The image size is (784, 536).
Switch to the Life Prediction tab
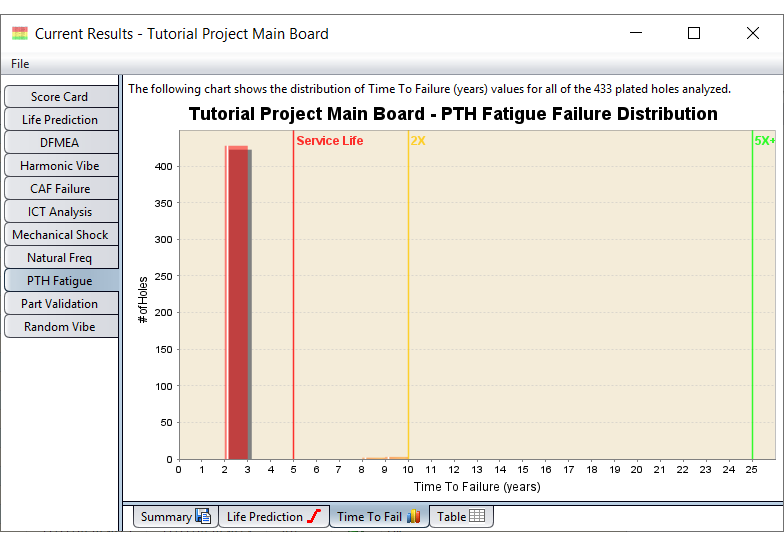274,516
